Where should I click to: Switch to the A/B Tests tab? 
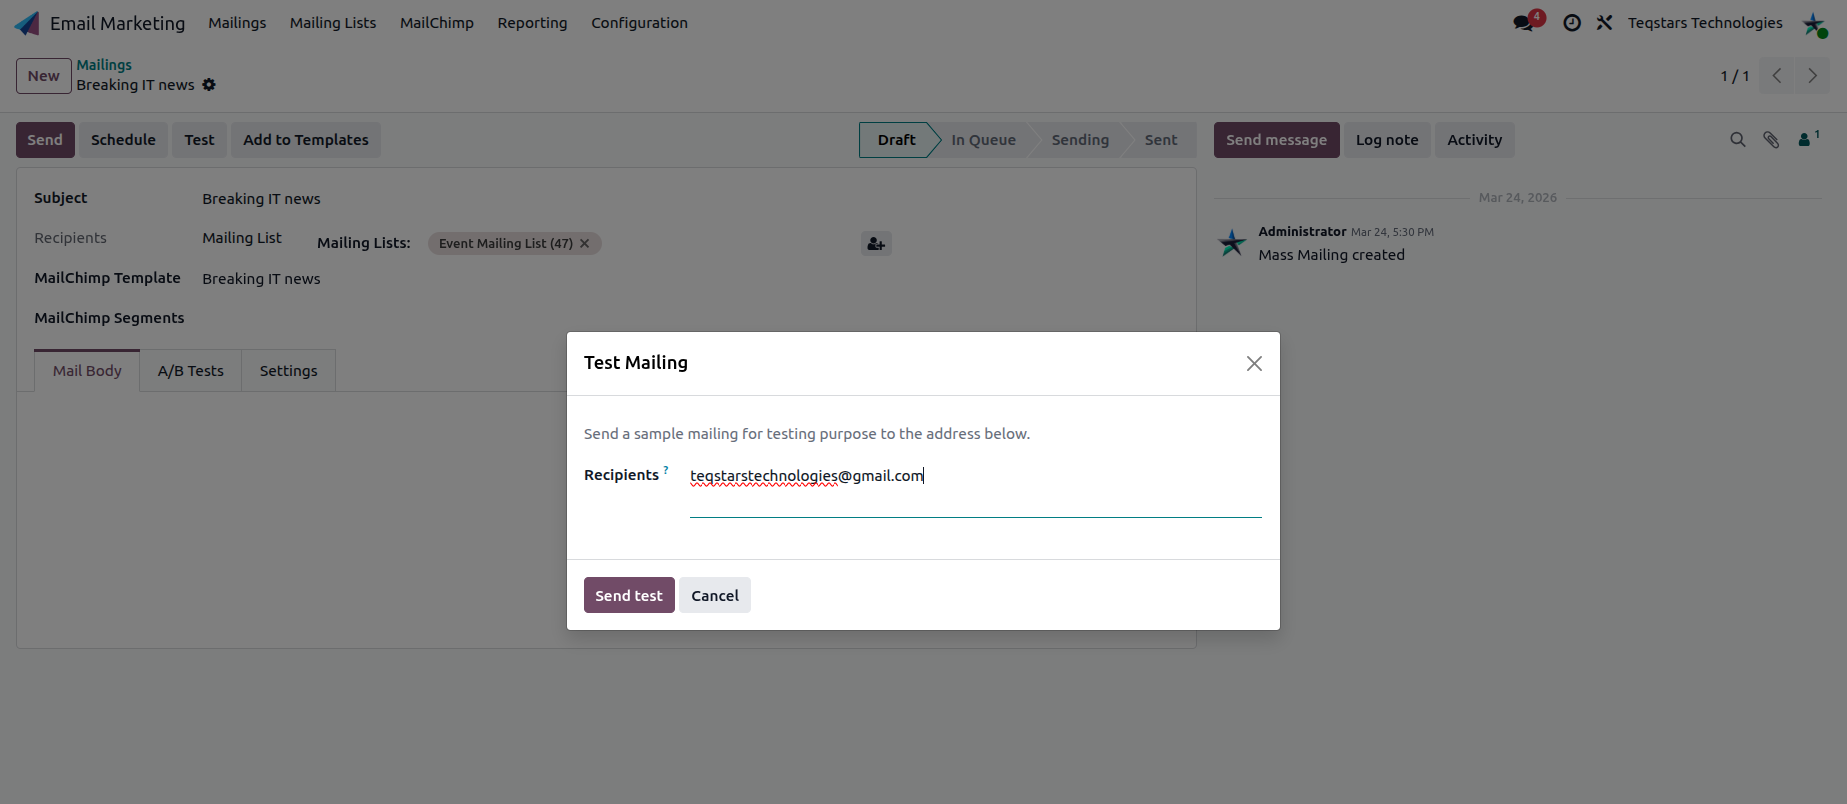point(191,371)
